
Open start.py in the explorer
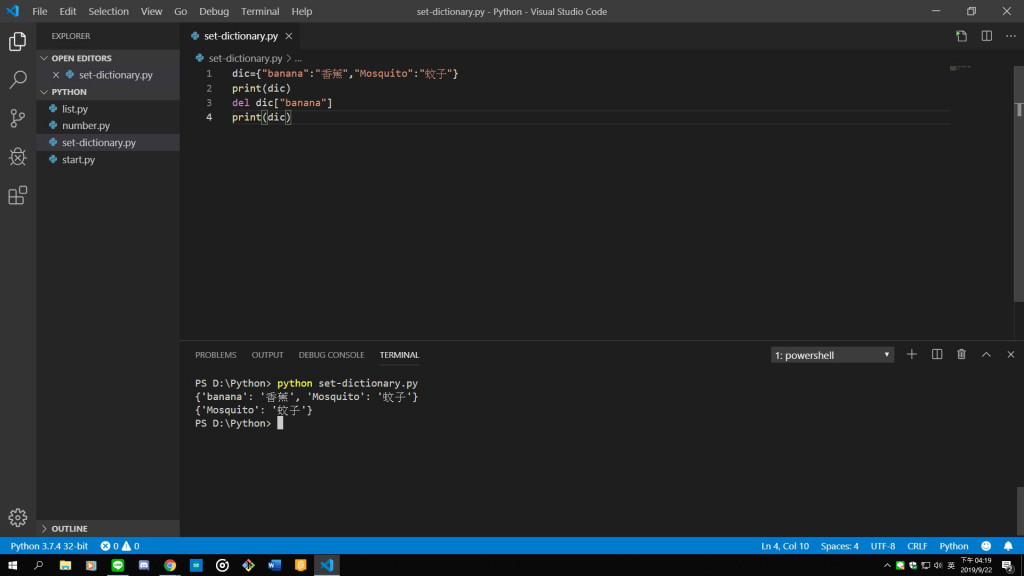point(108,159)
